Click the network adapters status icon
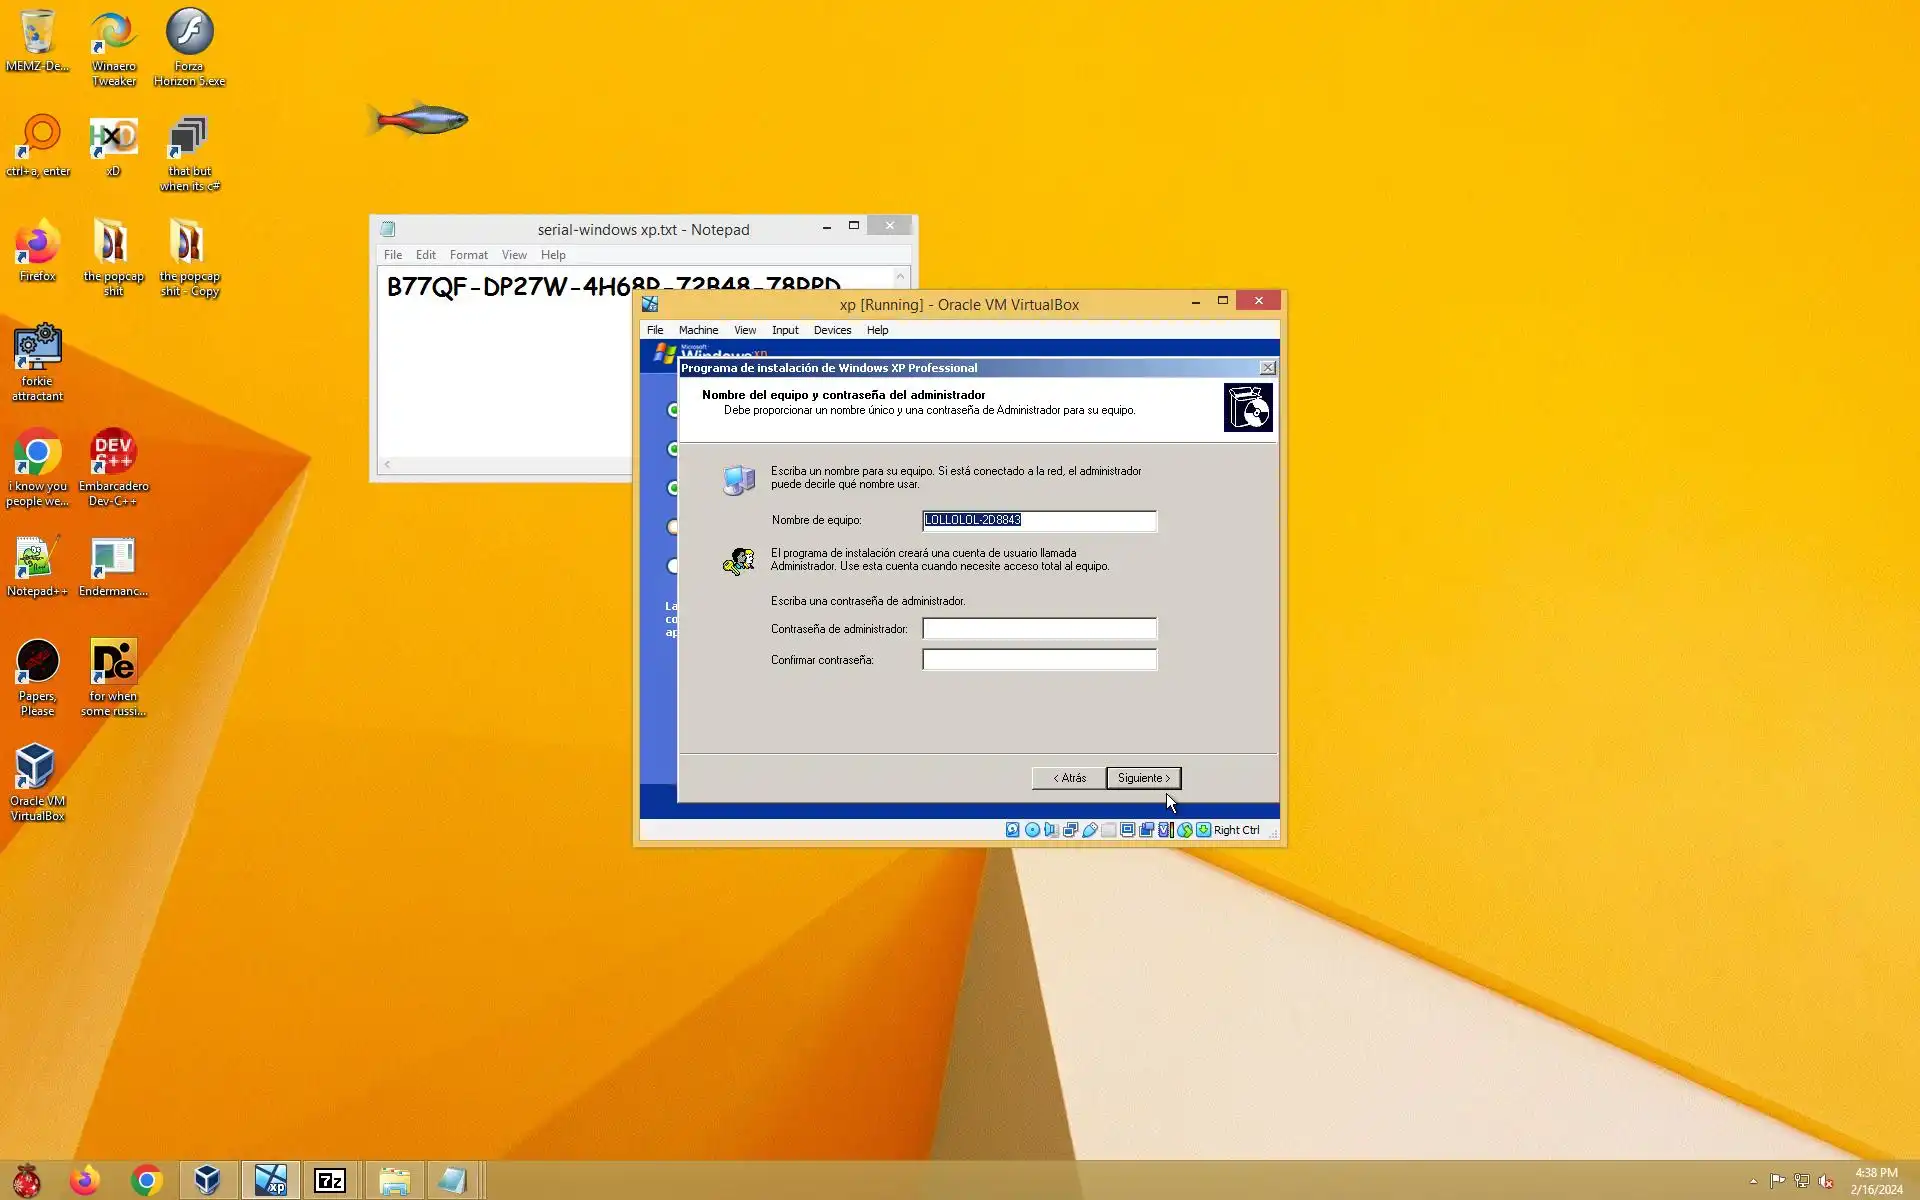 click(x=1070, y=830)
